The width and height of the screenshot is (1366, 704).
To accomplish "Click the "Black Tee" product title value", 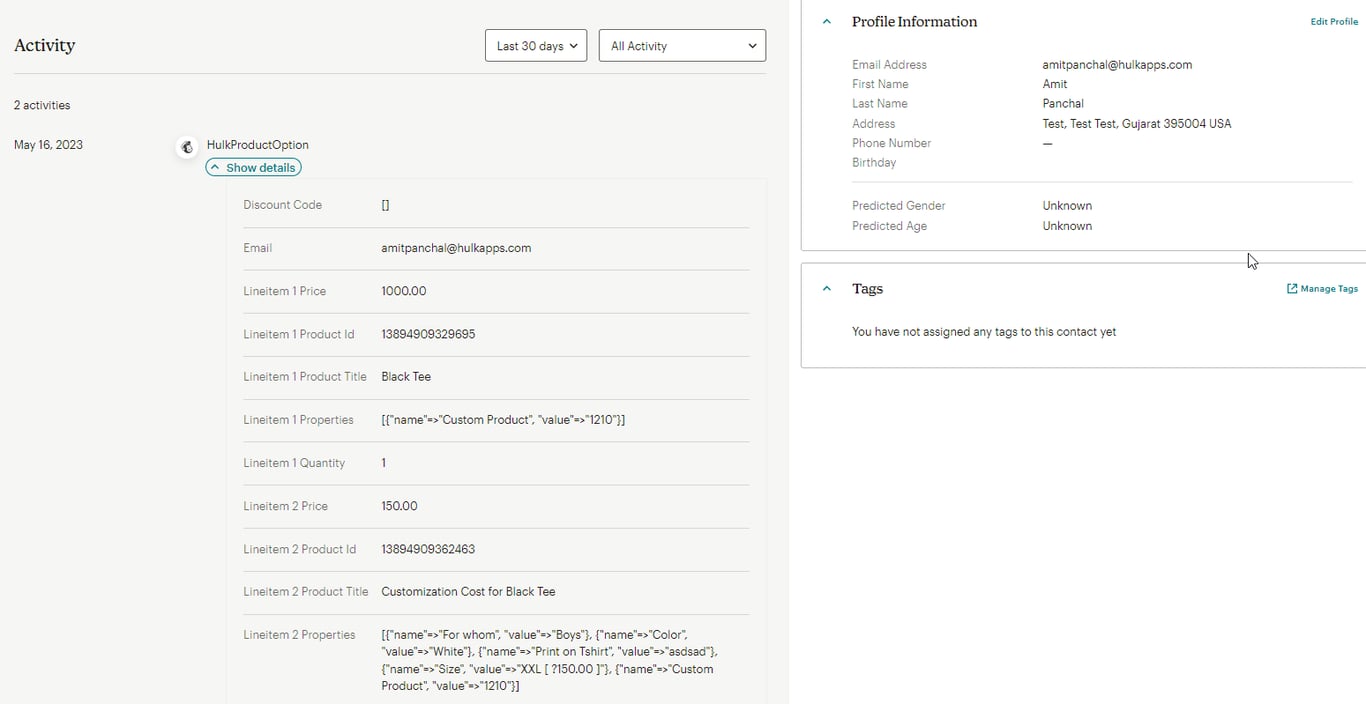I will pyautogui.click(x=406, y=377).
